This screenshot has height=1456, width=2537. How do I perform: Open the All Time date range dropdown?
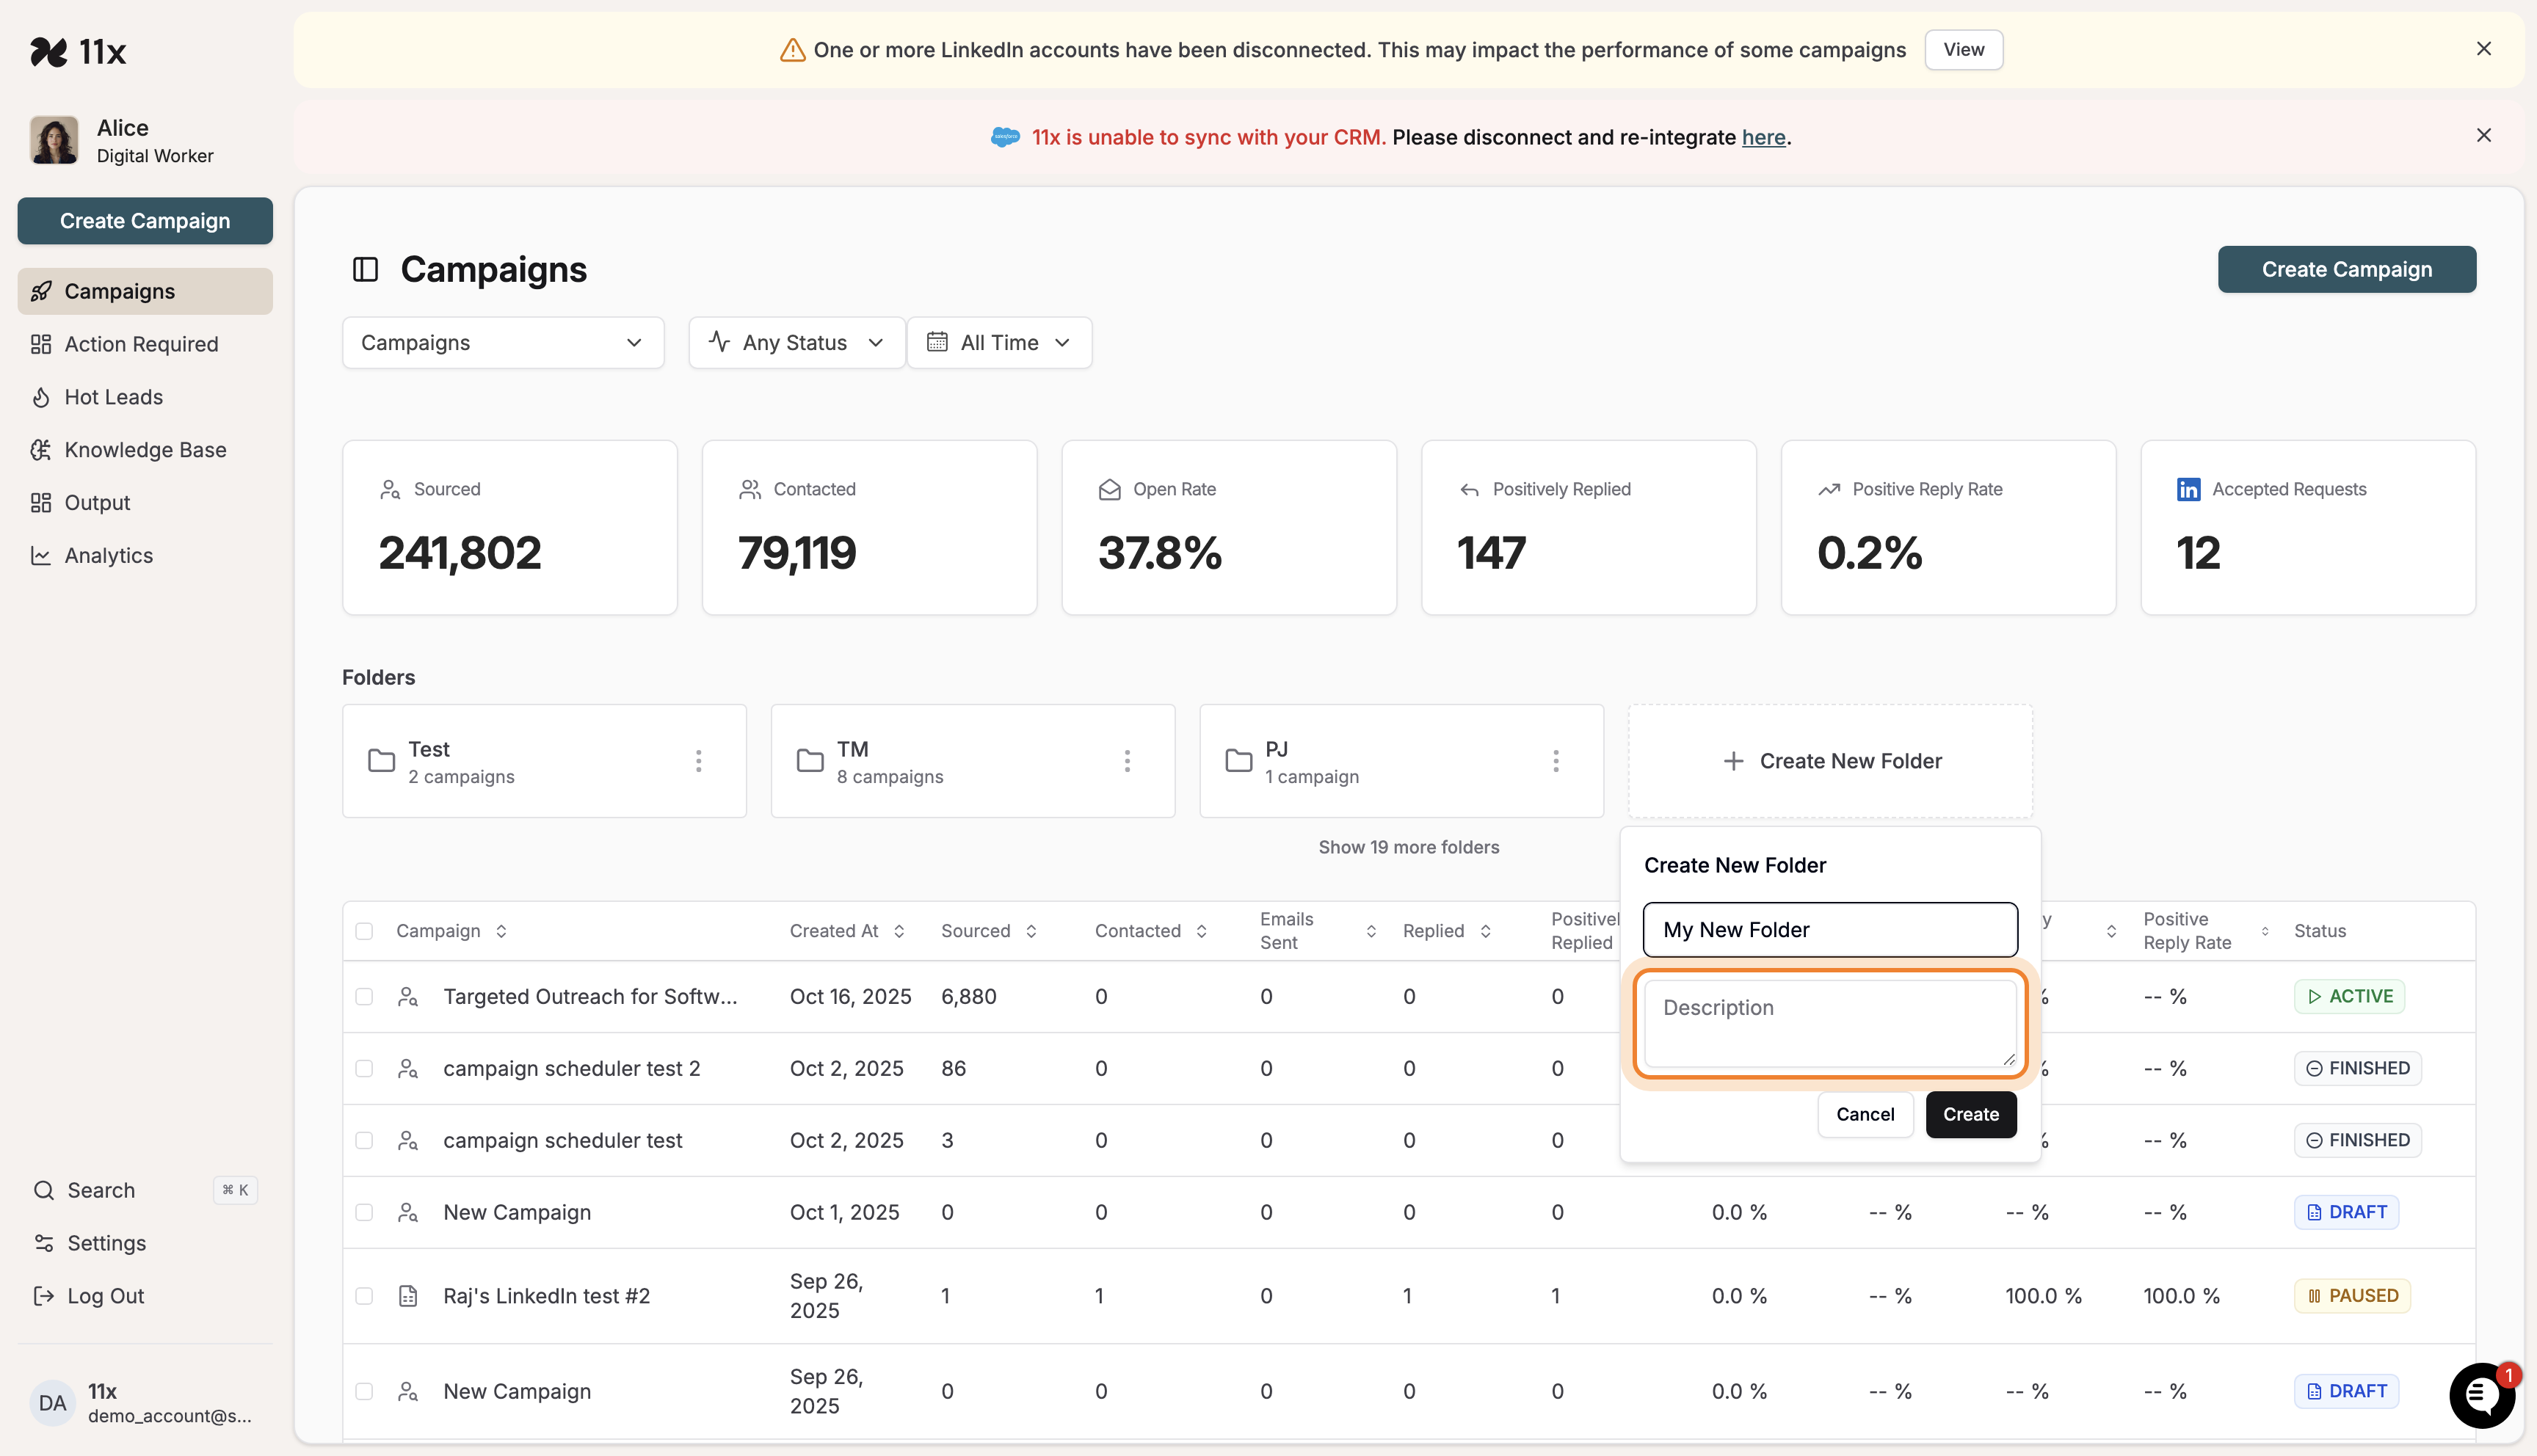(x=998, y=343)
